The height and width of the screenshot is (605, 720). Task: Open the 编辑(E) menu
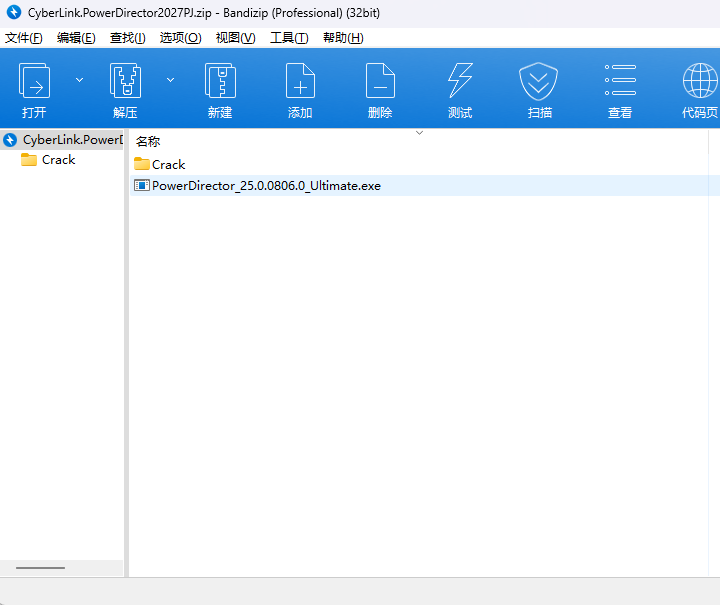[x=76, y=38]
